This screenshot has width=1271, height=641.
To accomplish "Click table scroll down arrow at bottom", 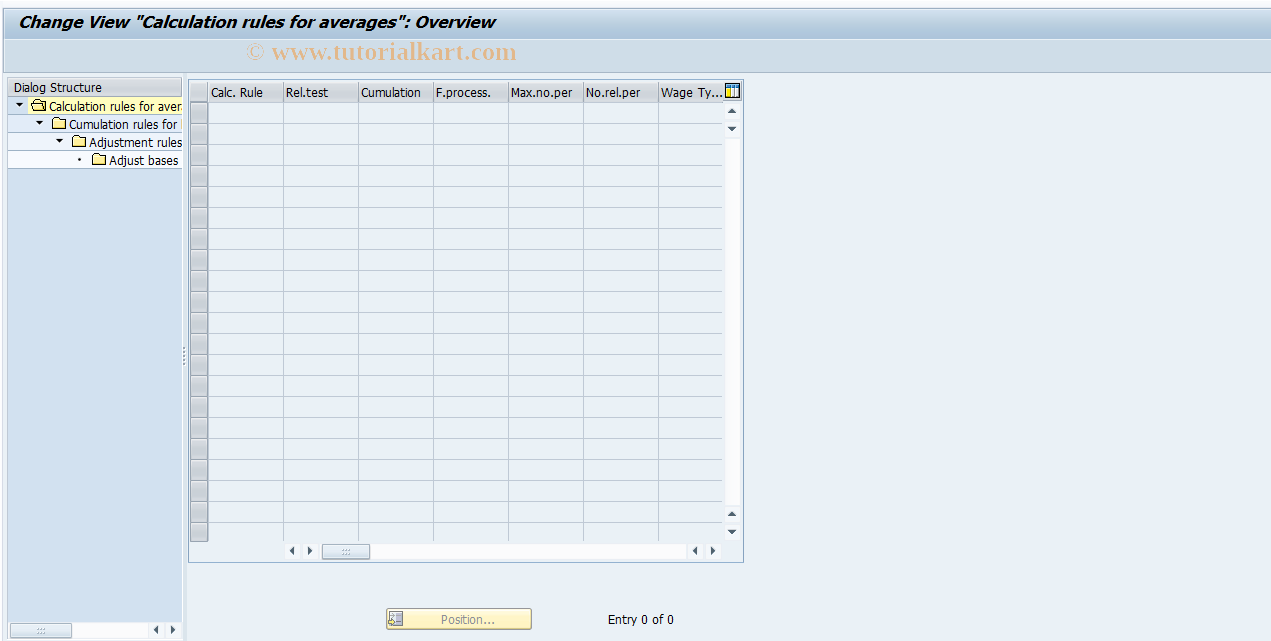I will click(732, 532).
